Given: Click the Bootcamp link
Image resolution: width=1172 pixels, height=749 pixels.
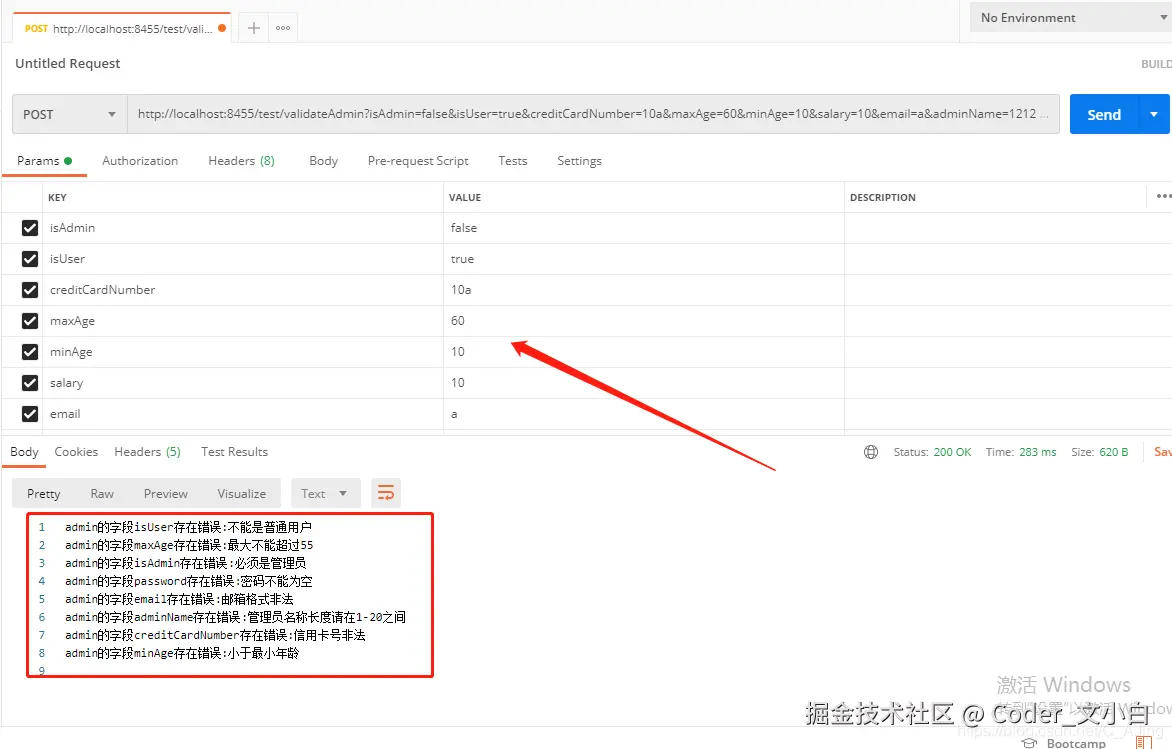Looking at the screenshot, I should click(x=1076, y=743).
